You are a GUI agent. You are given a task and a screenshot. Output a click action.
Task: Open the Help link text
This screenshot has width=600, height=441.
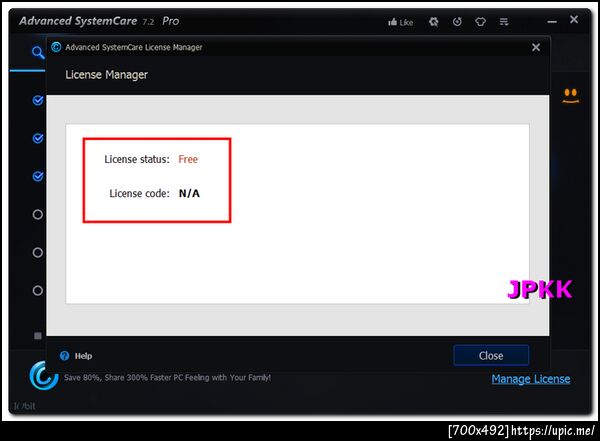coord(83,356)
